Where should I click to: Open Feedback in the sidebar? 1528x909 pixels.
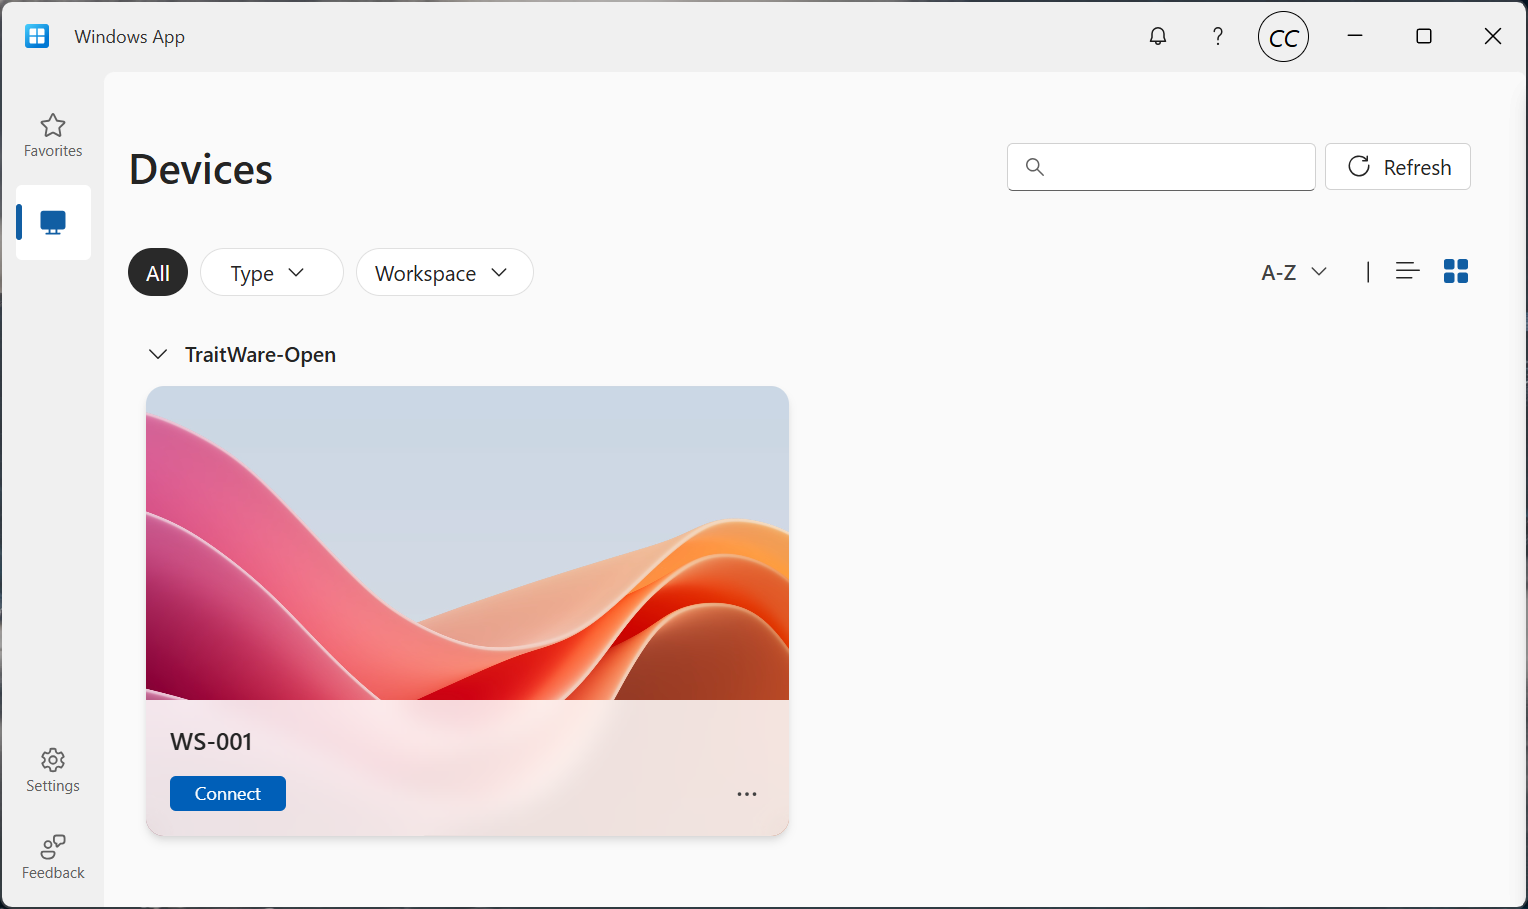click(53, 857)
